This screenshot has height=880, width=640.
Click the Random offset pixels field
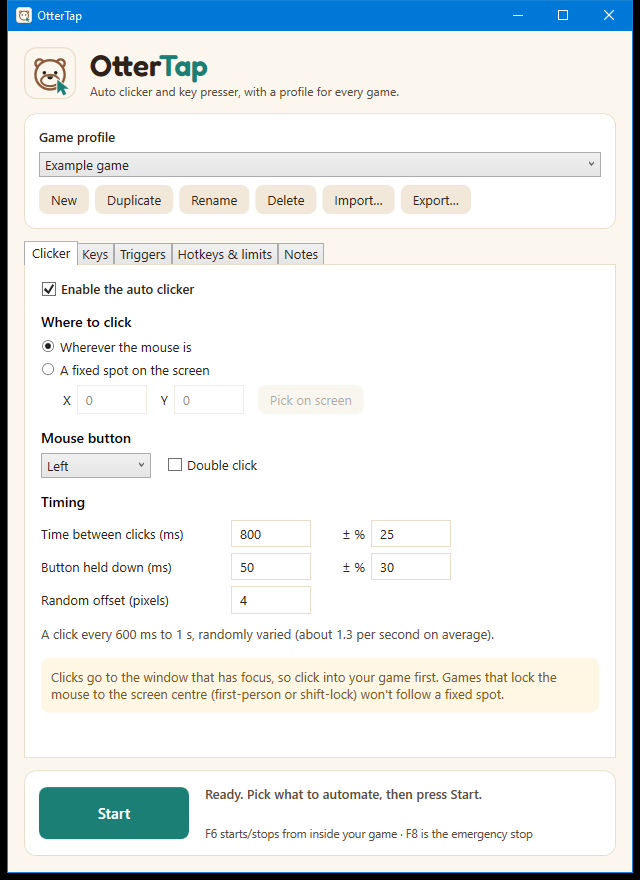271,600
